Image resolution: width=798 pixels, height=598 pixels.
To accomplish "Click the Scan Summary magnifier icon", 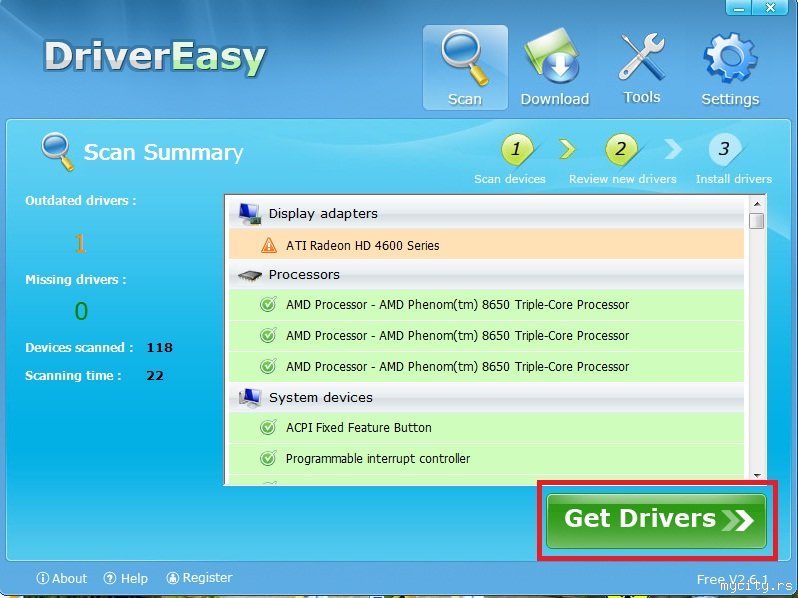I will [x=57, y=151].
